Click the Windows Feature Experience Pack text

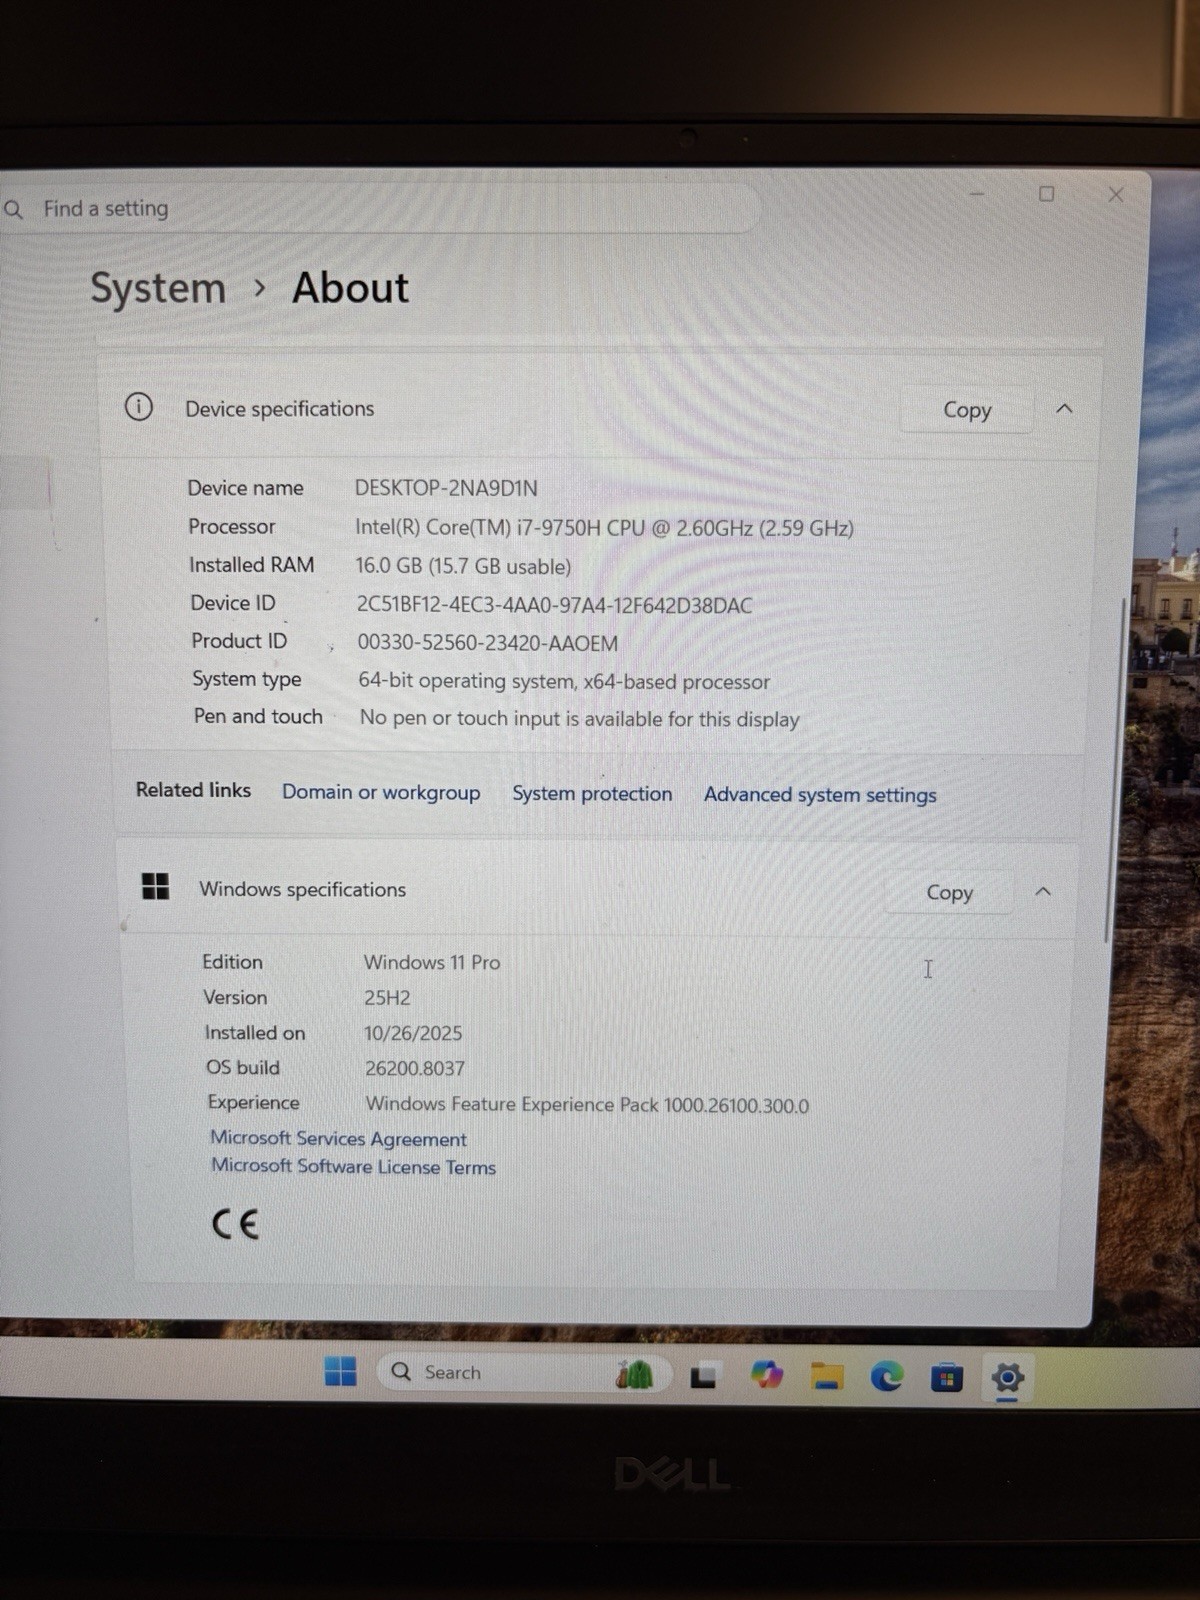click(x=587, y=1104)
